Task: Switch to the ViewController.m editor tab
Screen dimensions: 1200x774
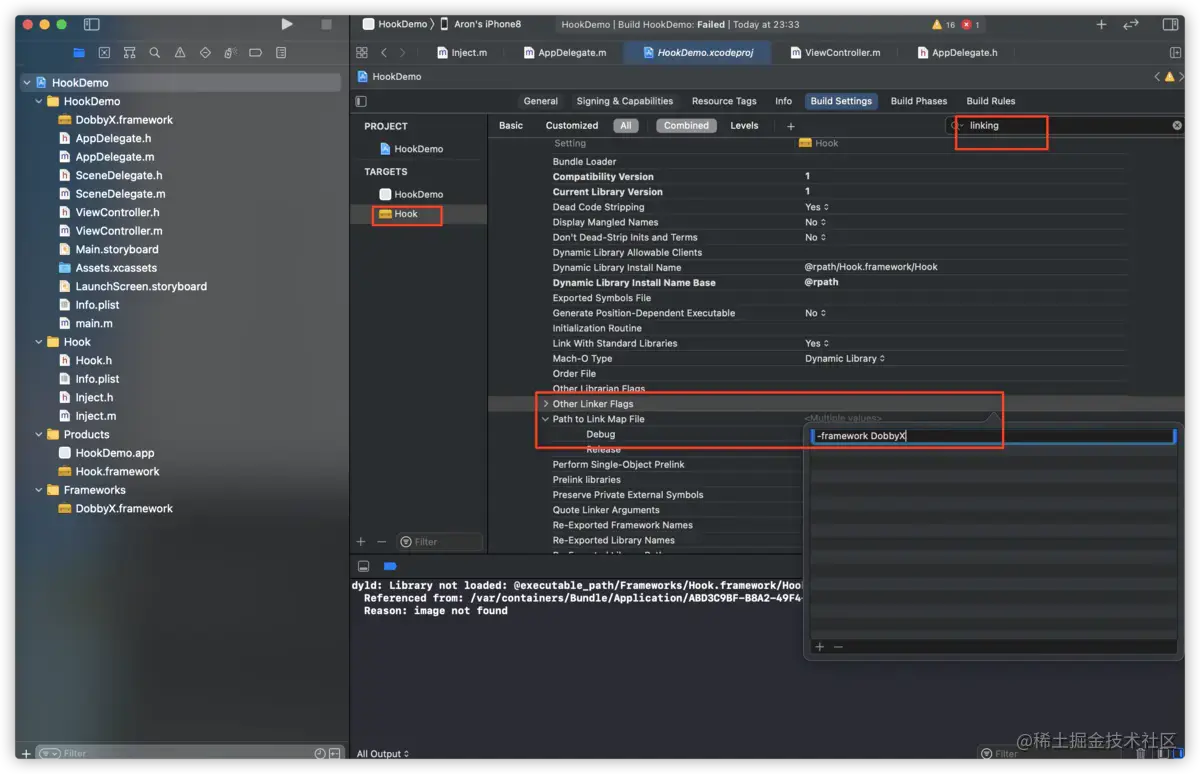Action: [835, 52]
